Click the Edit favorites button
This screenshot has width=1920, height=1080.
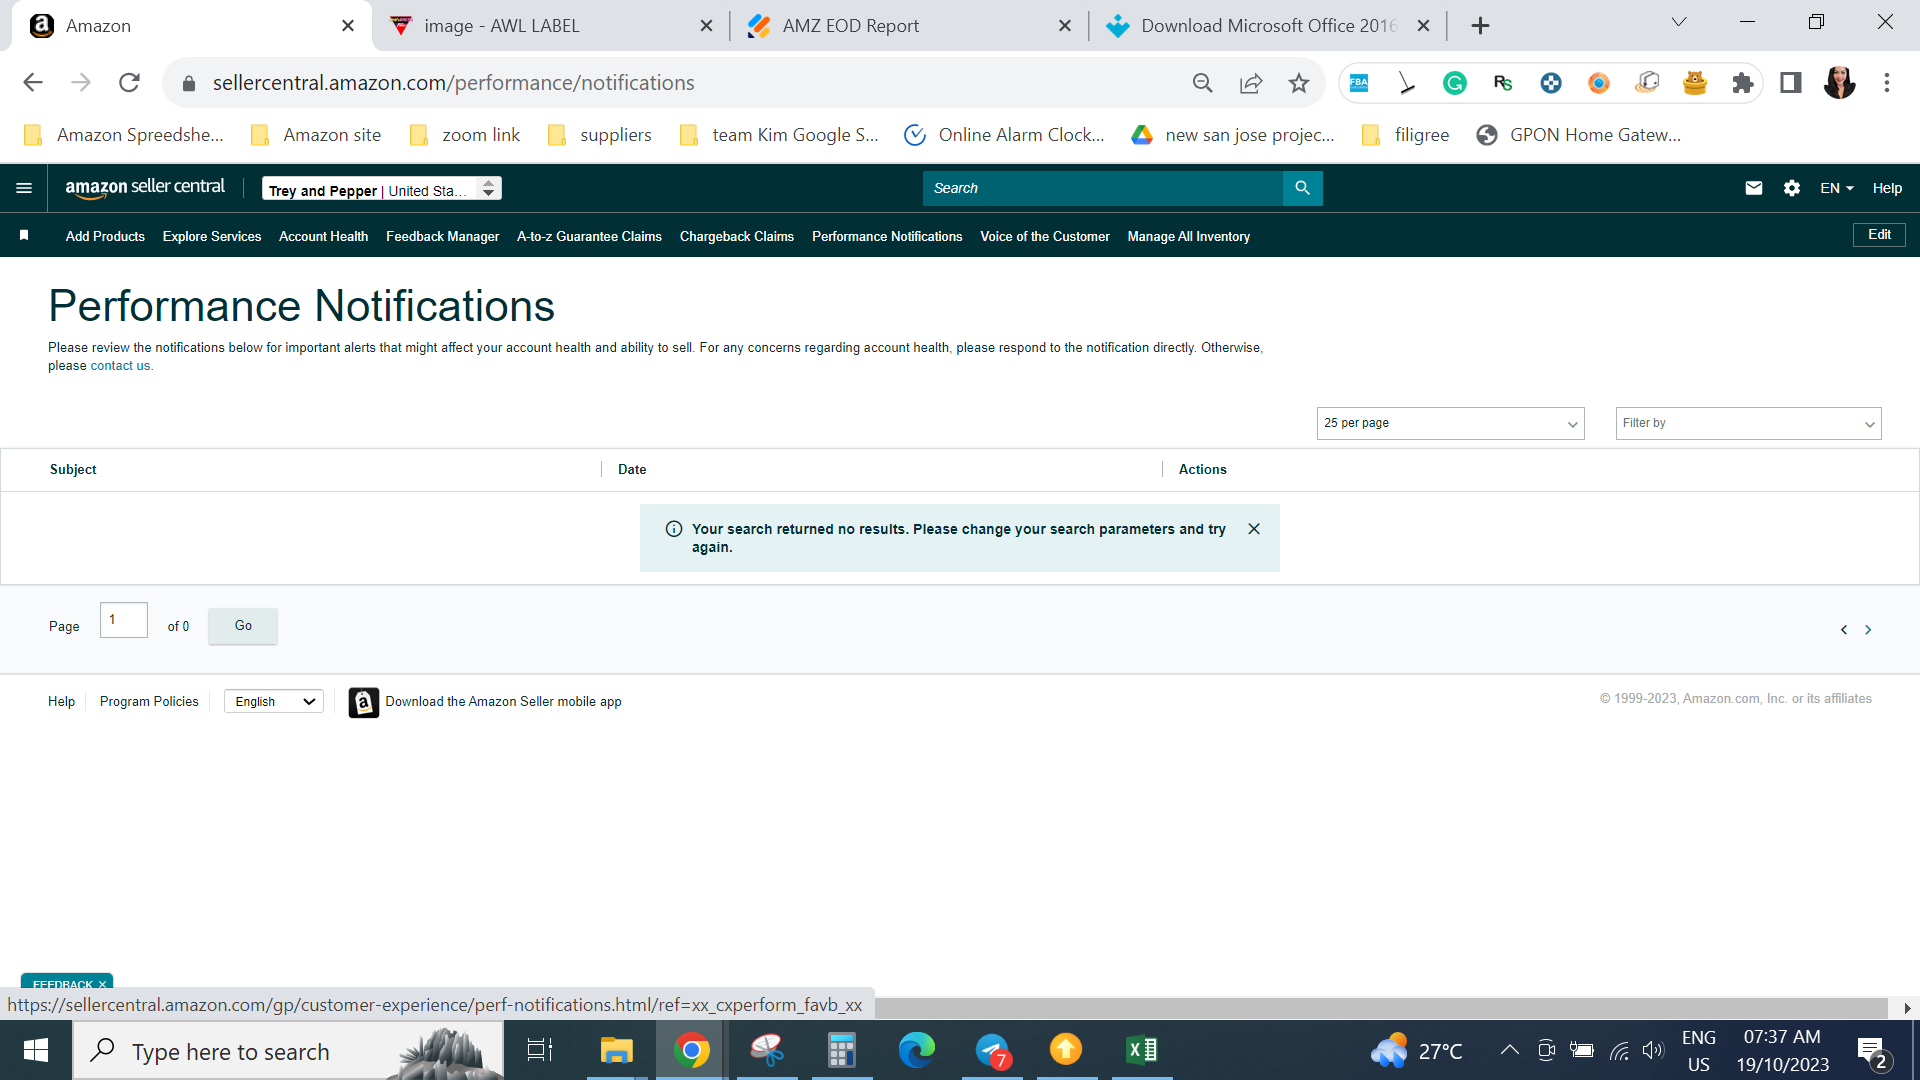(1879, 235)
